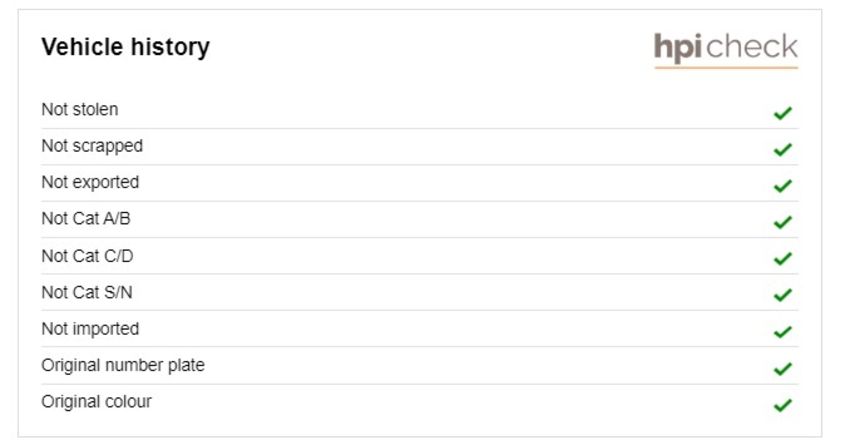
Task: Select the Not exported label
Action: point(90,183)
